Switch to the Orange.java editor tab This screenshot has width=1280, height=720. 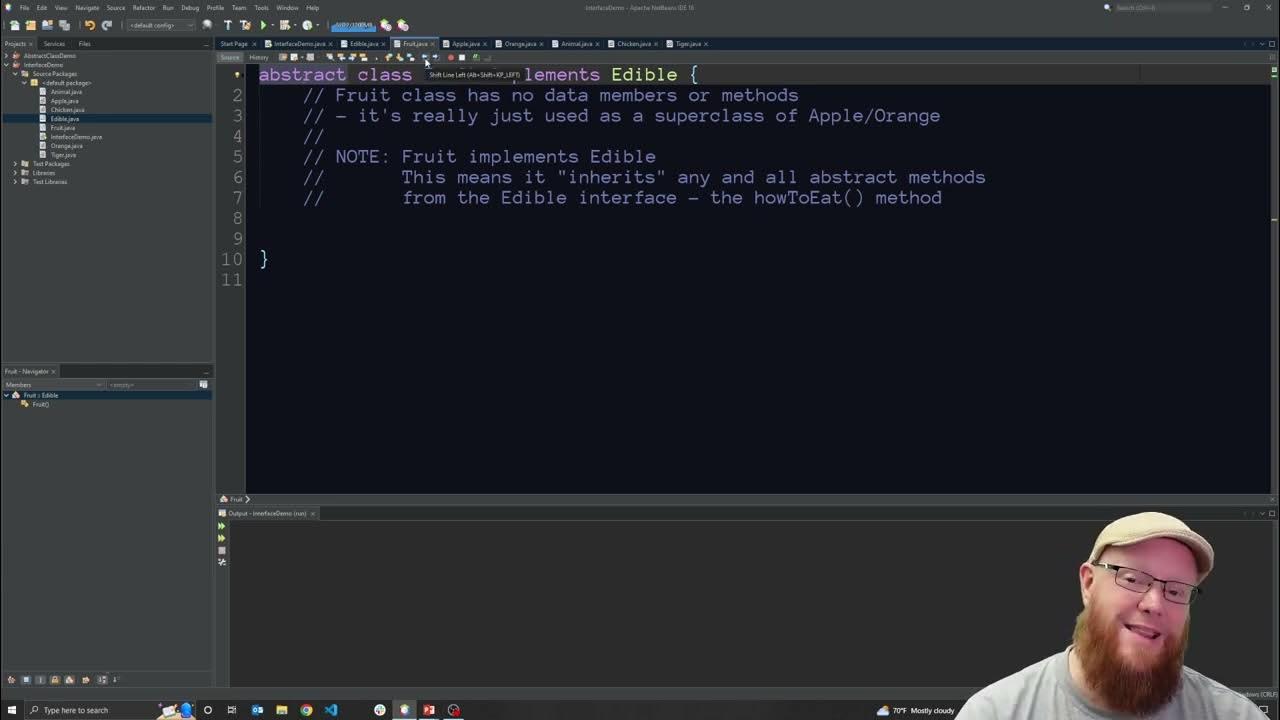click(x=519, y=44)
